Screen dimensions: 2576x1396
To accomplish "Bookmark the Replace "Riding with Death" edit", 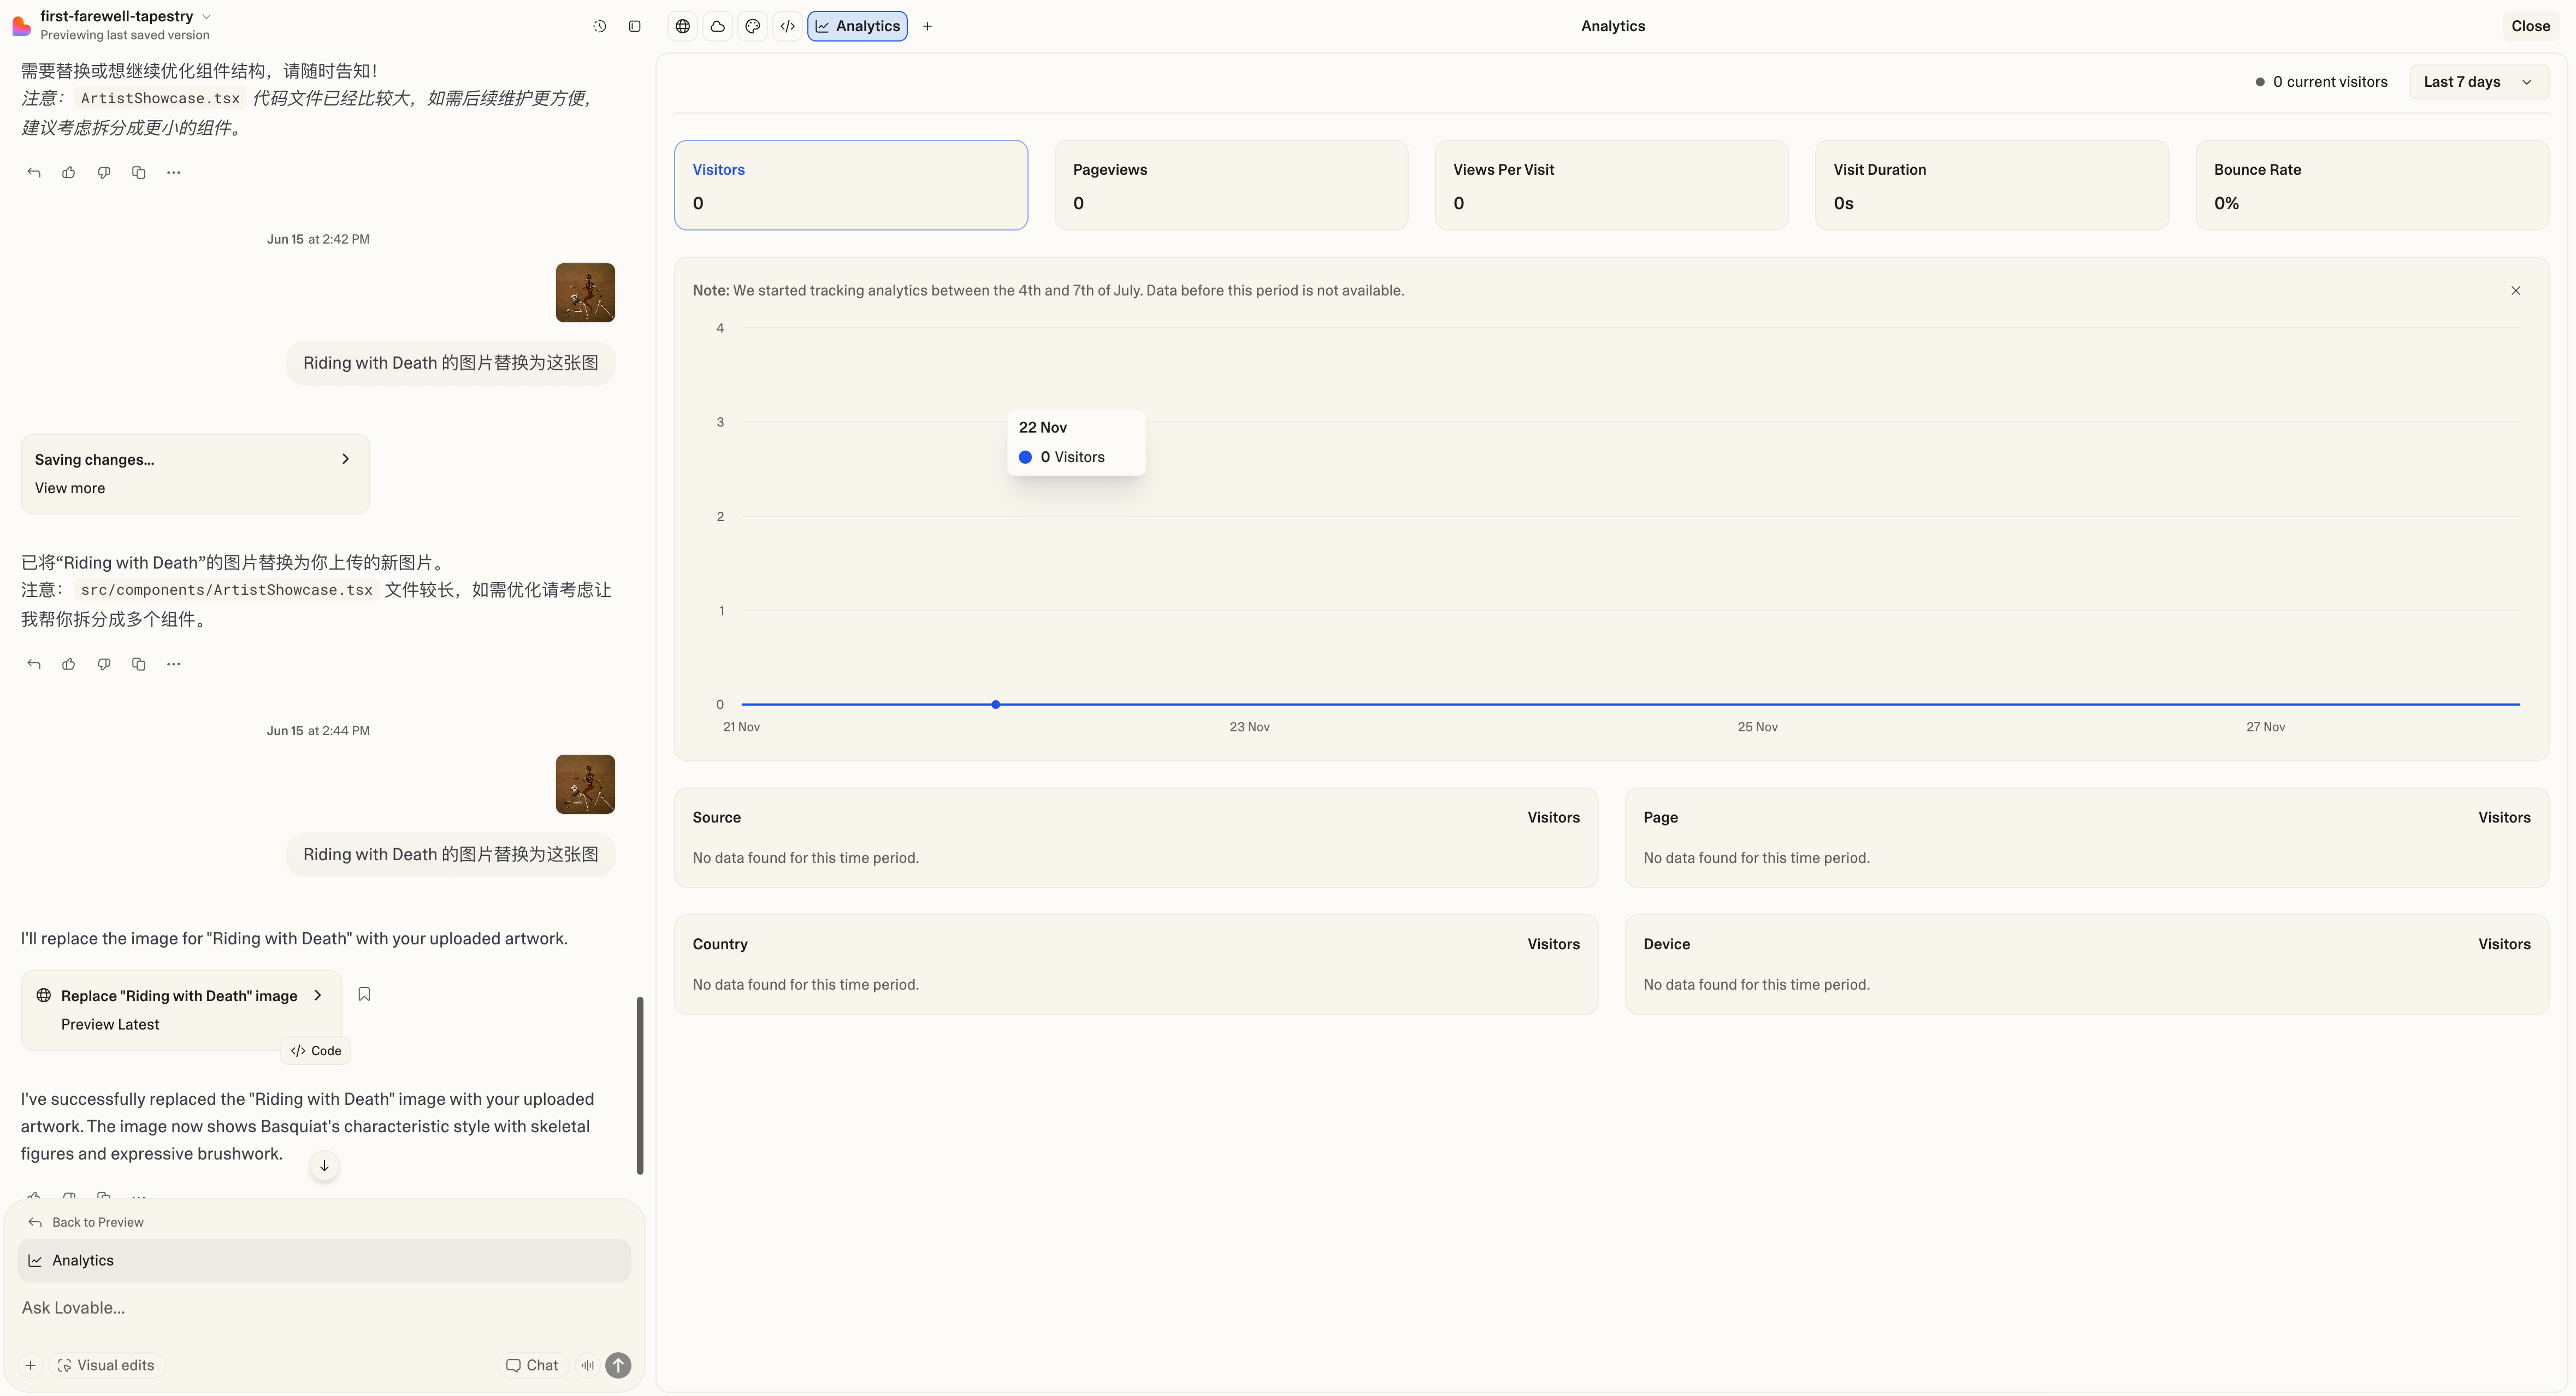I will (364, 994).
